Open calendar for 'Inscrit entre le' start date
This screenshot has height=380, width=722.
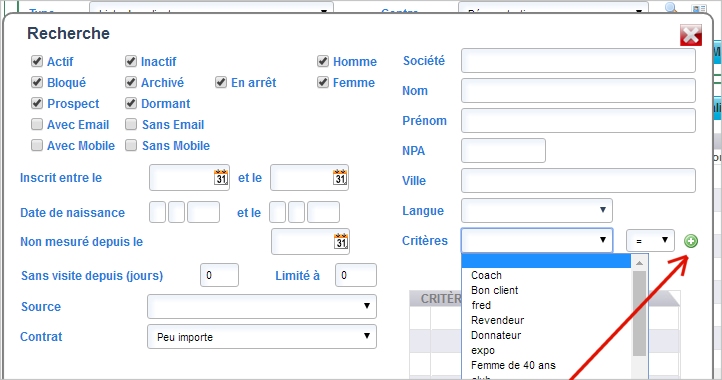[x=221, y=177]
